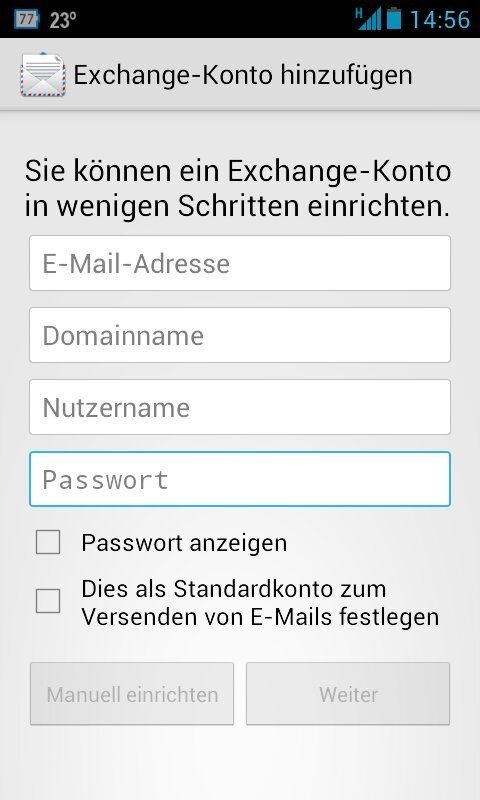480x800 pixels.
Task: Click the Weiter button
Action: tap(348, 694)
